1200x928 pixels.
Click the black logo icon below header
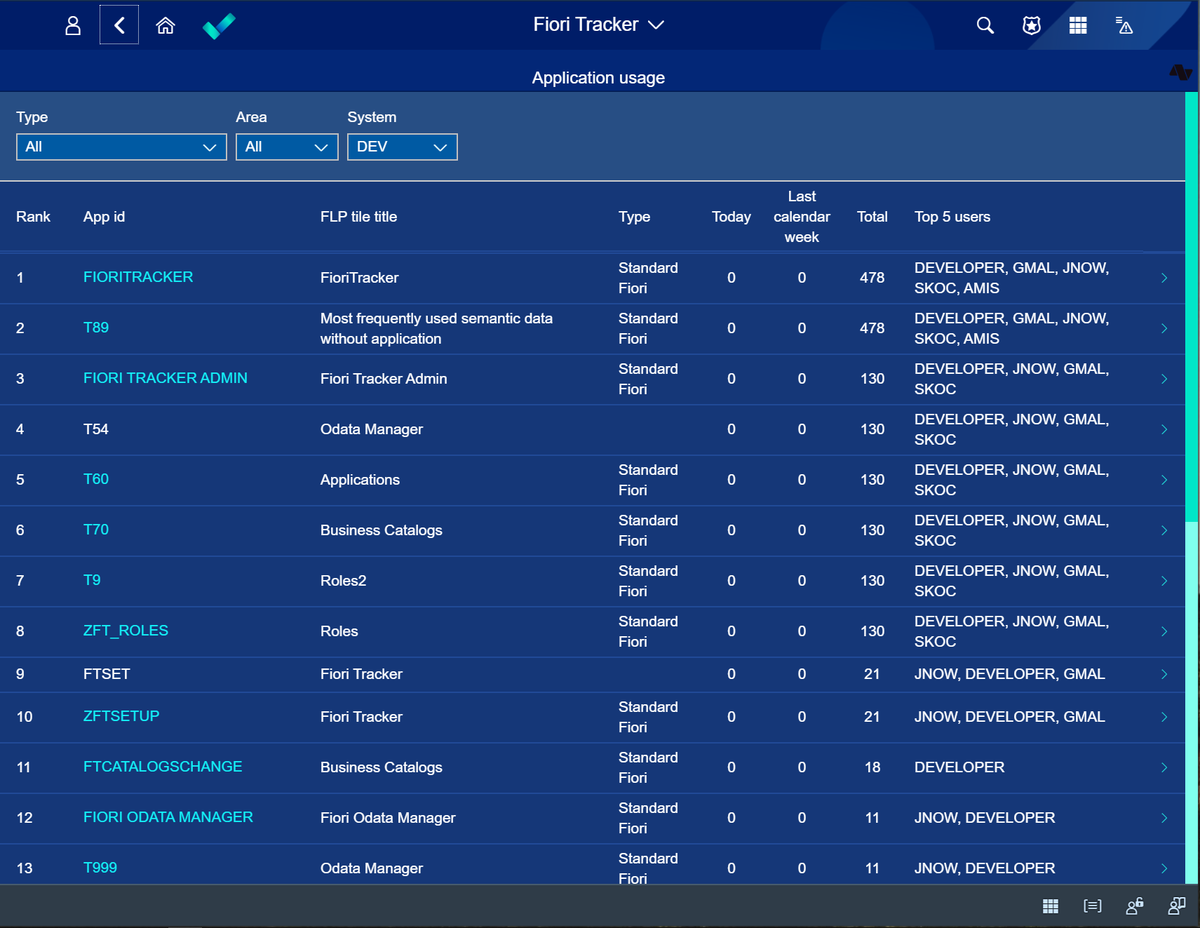click(x=1181, y=72)
